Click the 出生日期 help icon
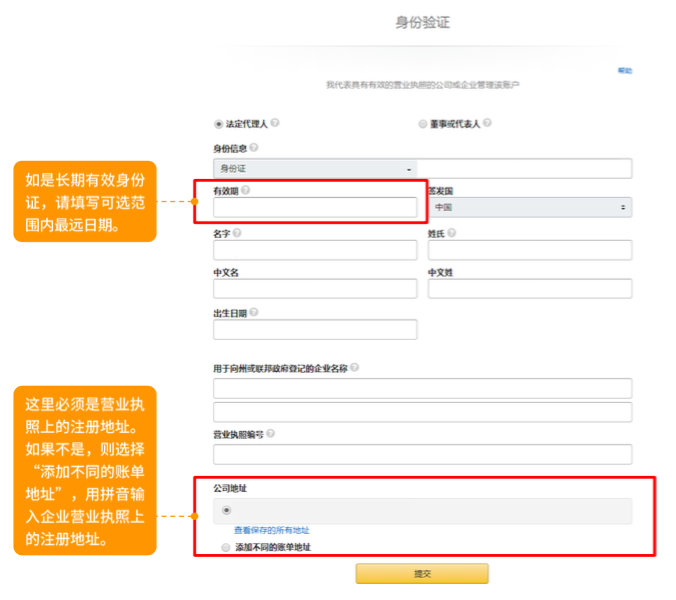The height and width of the screenshot is (600, 676). pyautogui.click(x=254, y=312)
